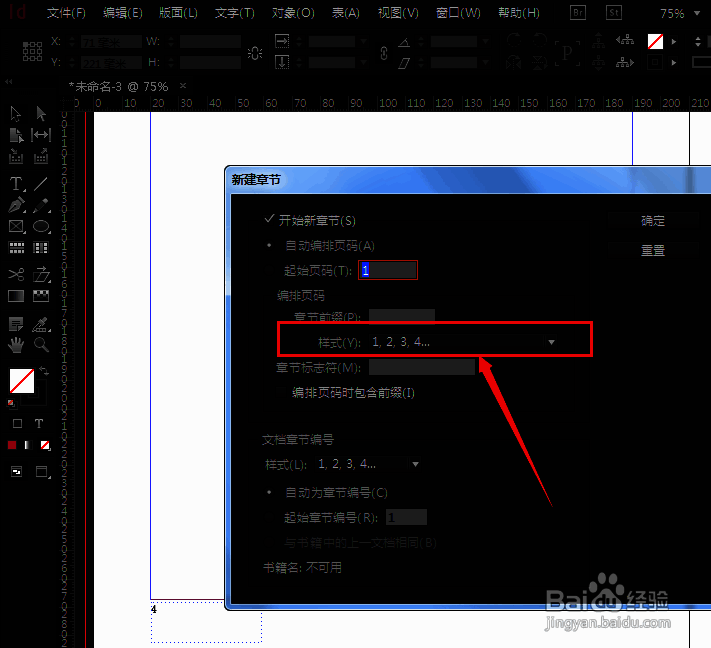Image resolution: width=711 pixels, height=648 pixels.
Task: Select the Zoom magnifier tool
Action: (41, 345)
